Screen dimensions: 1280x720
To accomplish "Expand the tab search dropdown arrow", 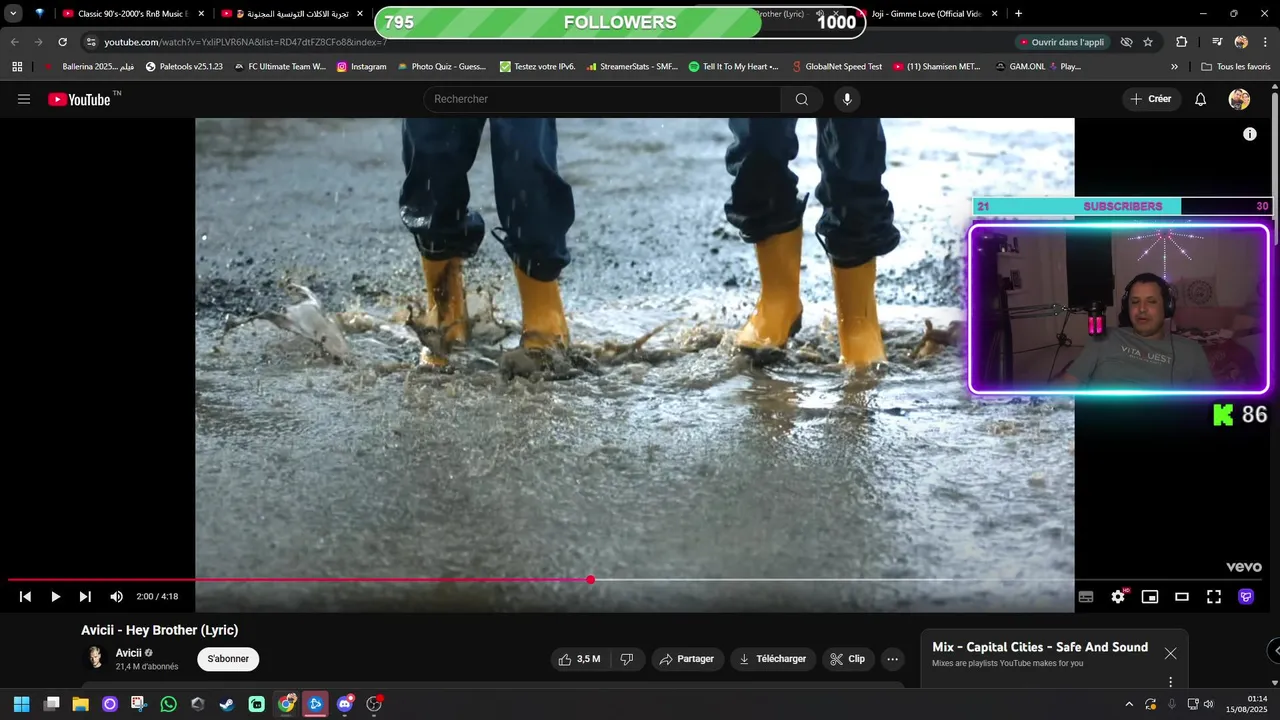I will (x=13, y=14).
